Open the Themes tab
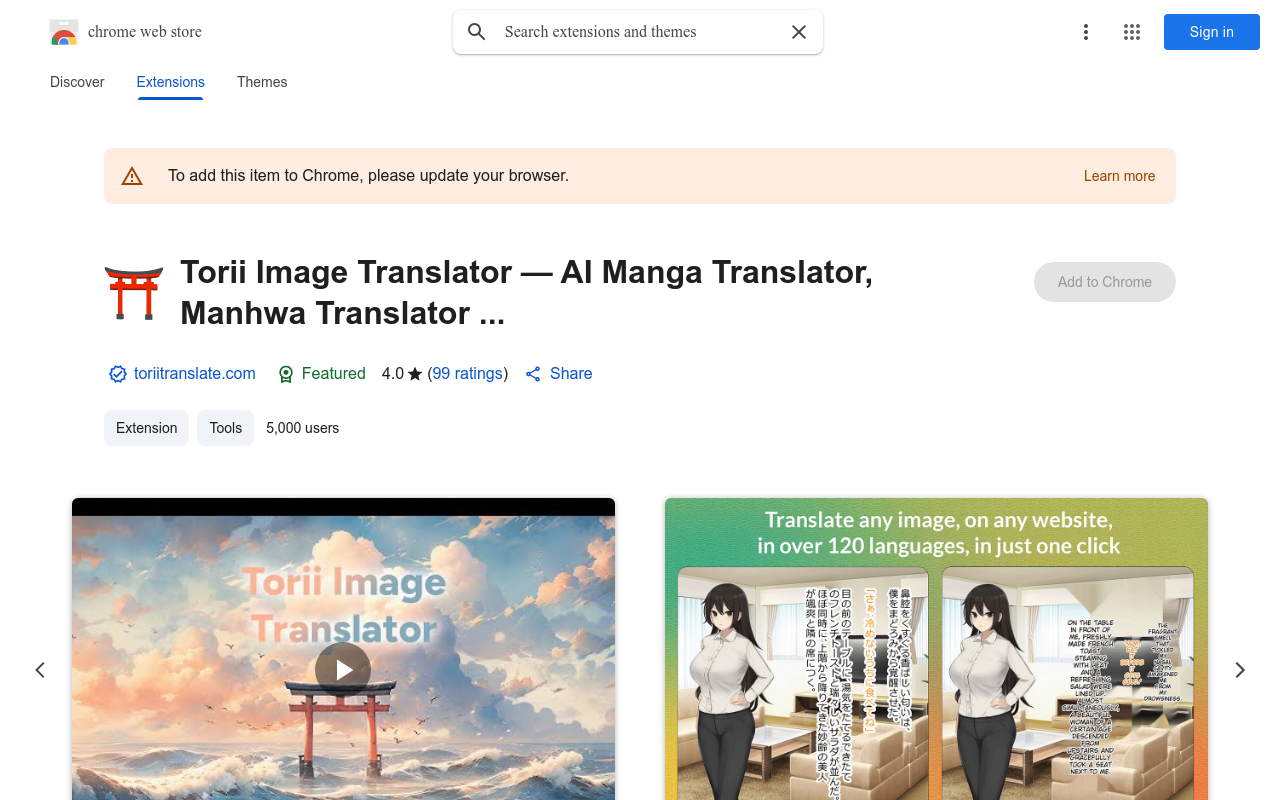The image size is (1280, 800). pyautogui.click(x=262, y=82)
